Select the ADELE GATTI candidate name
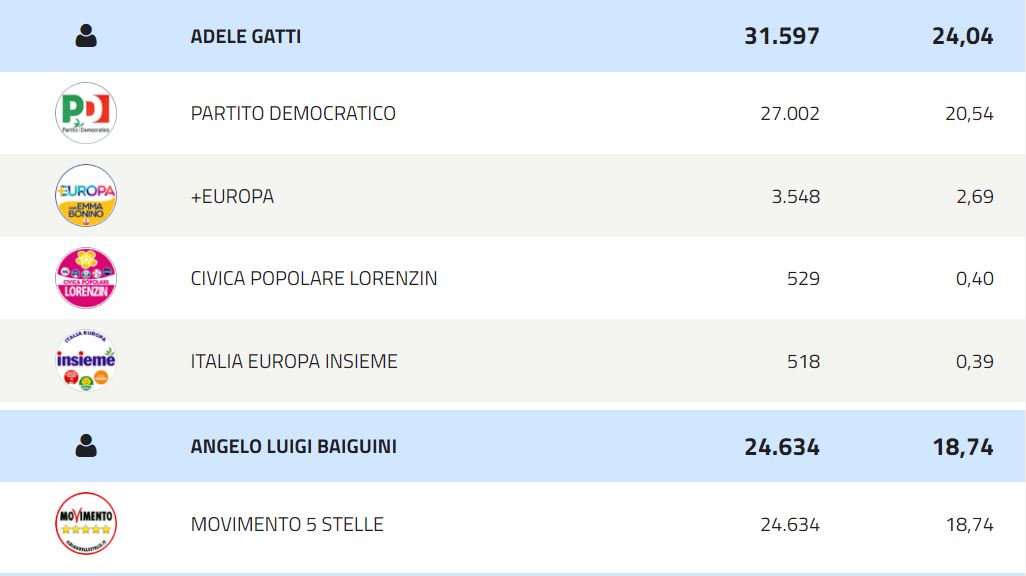The width and height of the screenshot is (1026, 576). pyautogui.click(x=246, y=37)
